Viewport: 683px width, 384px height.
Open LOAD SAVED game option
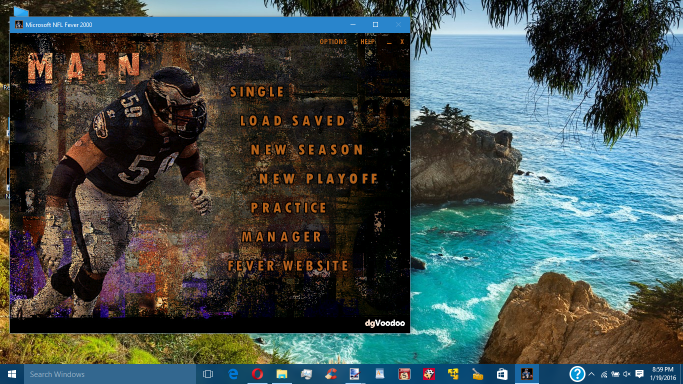[293, 121]
